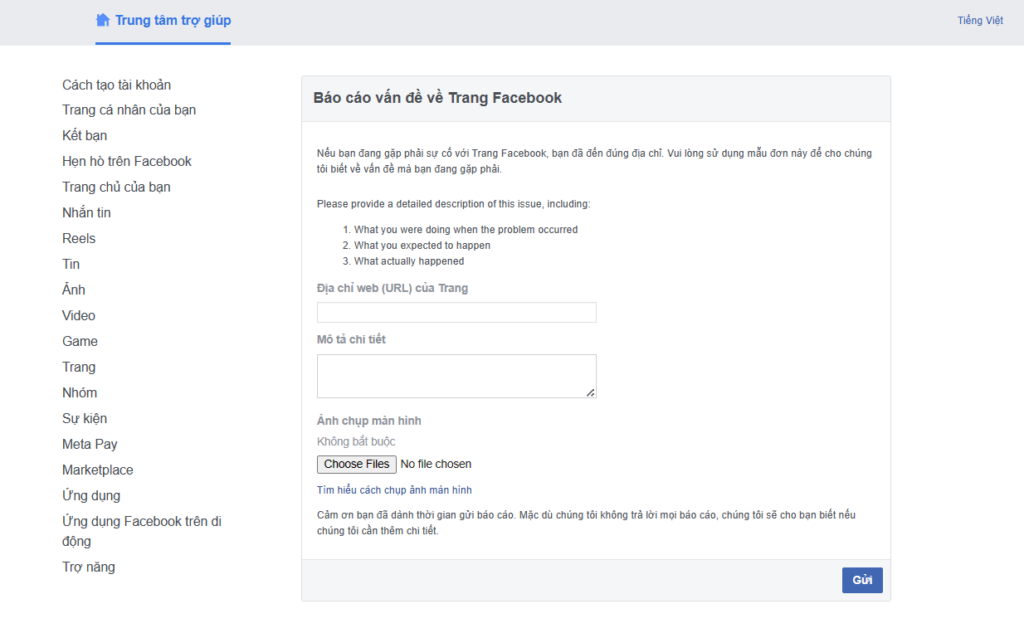
Task: Select Nhóm help topic
Action: click(x=79, y=393)
